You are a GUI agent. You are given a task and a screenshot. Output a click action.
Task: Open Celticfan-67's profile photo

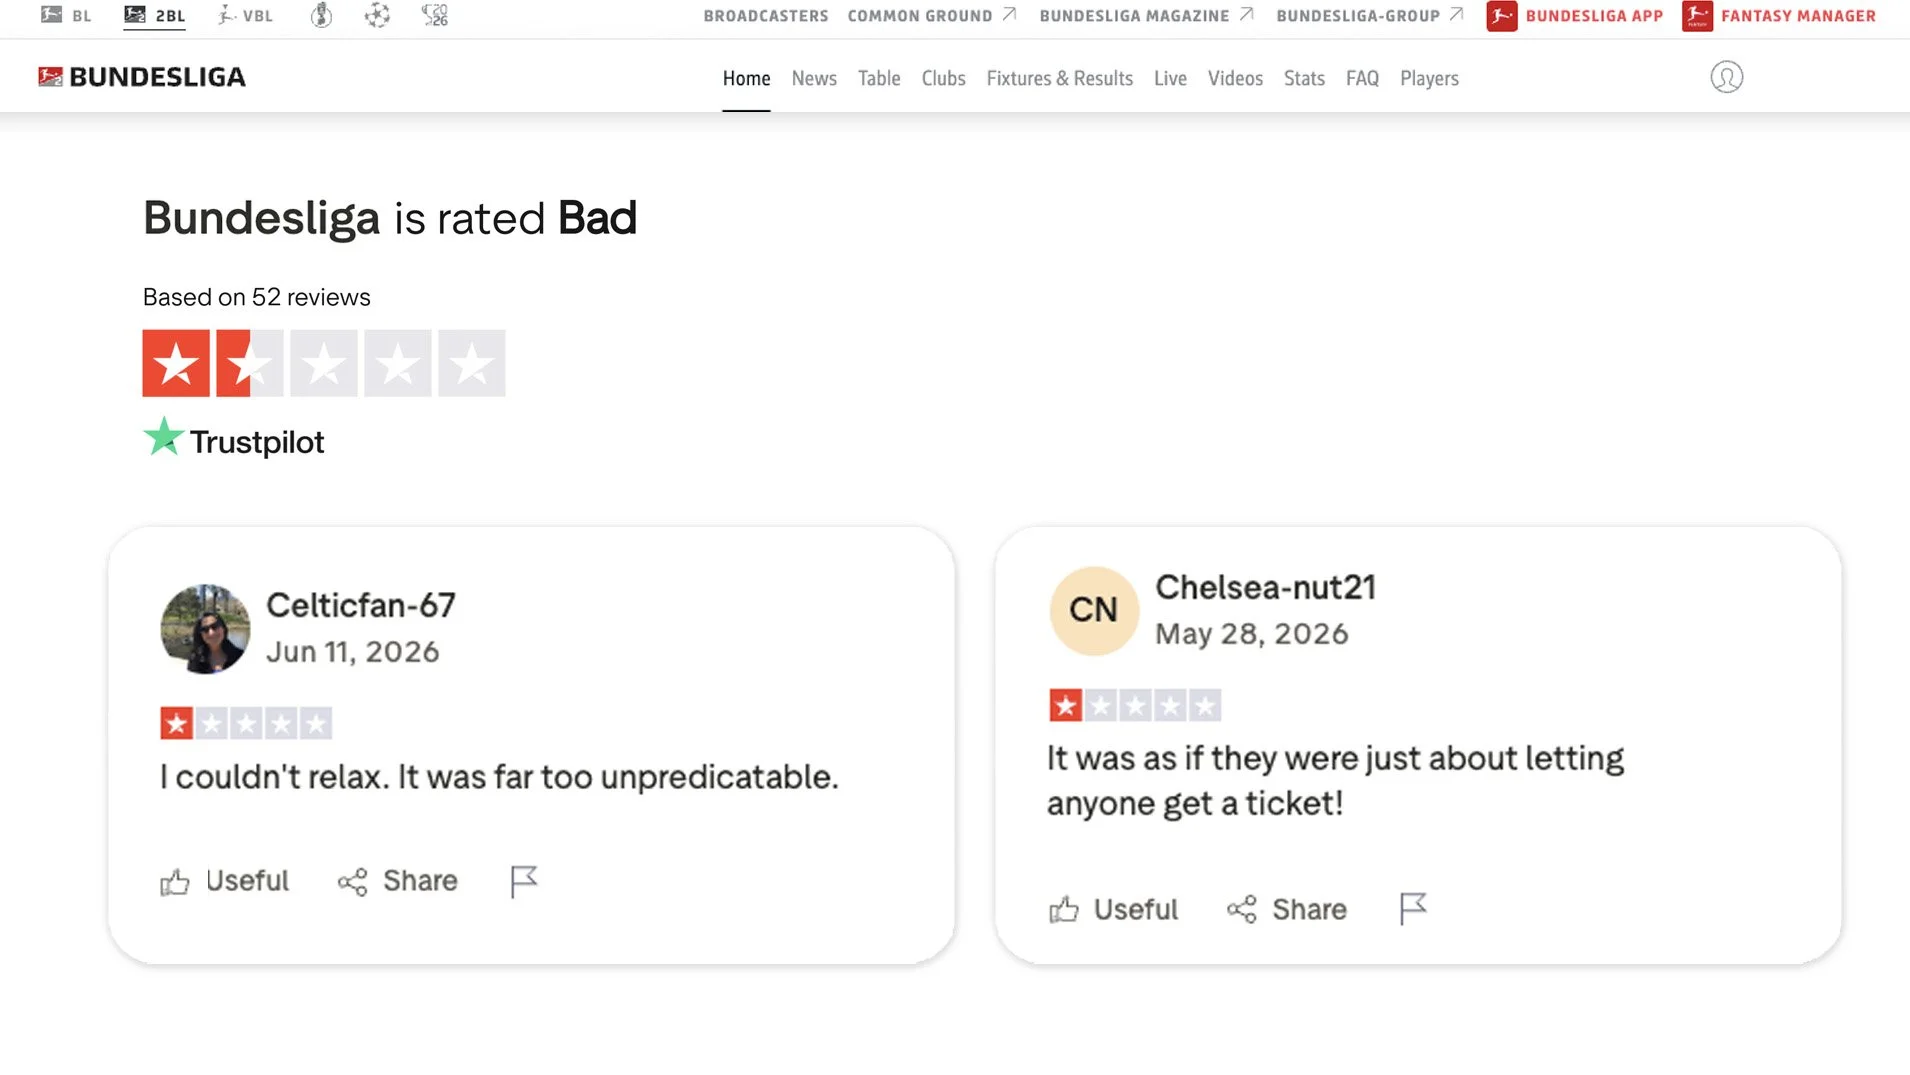[x=205, y=629]
